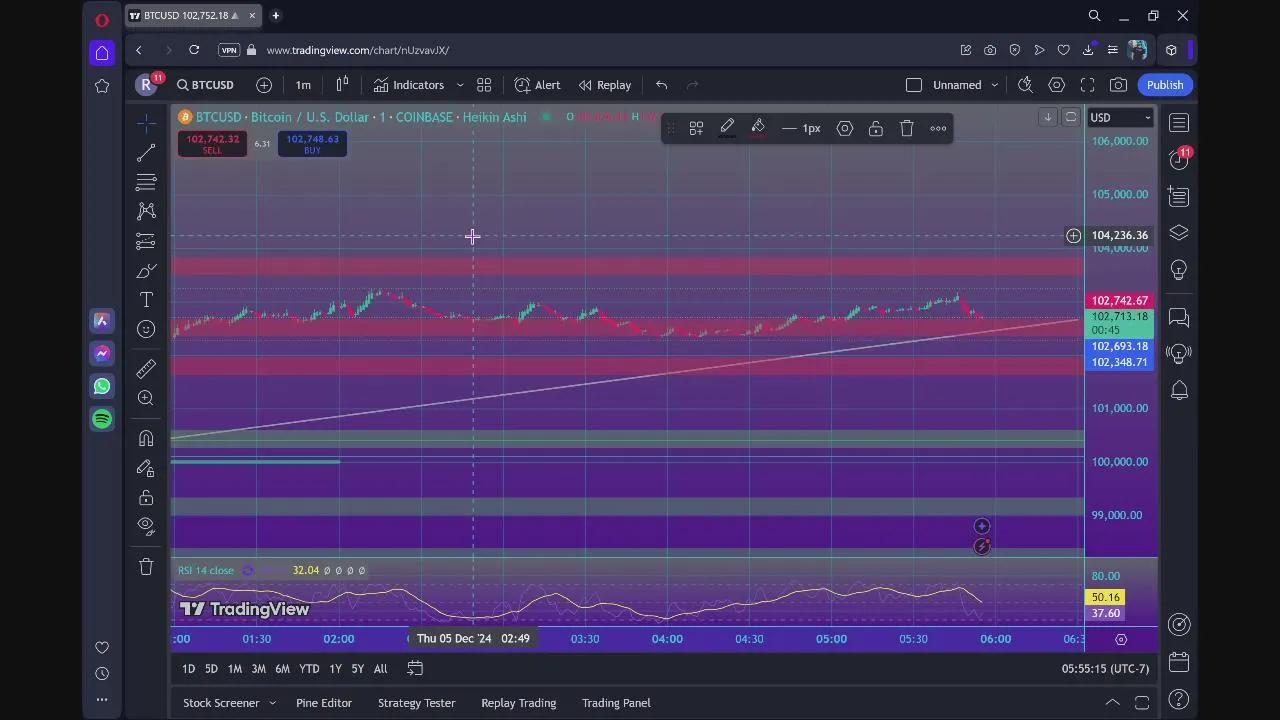Open the Trading Panel tab
The image size is (1280, 720).
point(616,703)
